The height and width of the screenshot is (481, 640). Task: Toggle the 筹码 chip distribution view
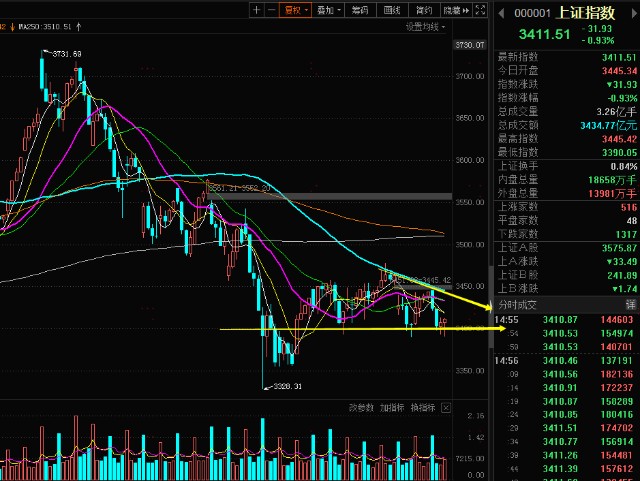point(360,10)
